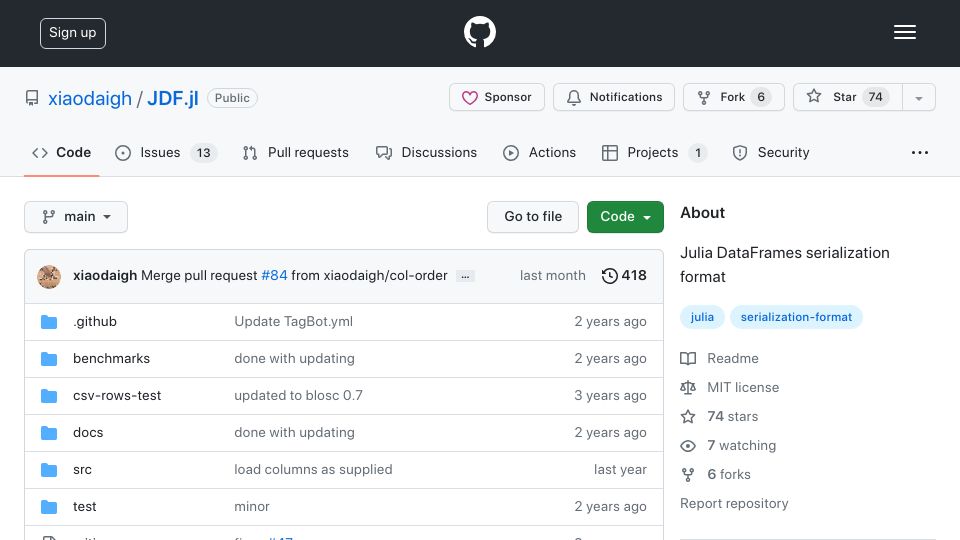Screen dimensions: 960x540
Task: Click the MIT license scale icon
Action: point(688,388)
